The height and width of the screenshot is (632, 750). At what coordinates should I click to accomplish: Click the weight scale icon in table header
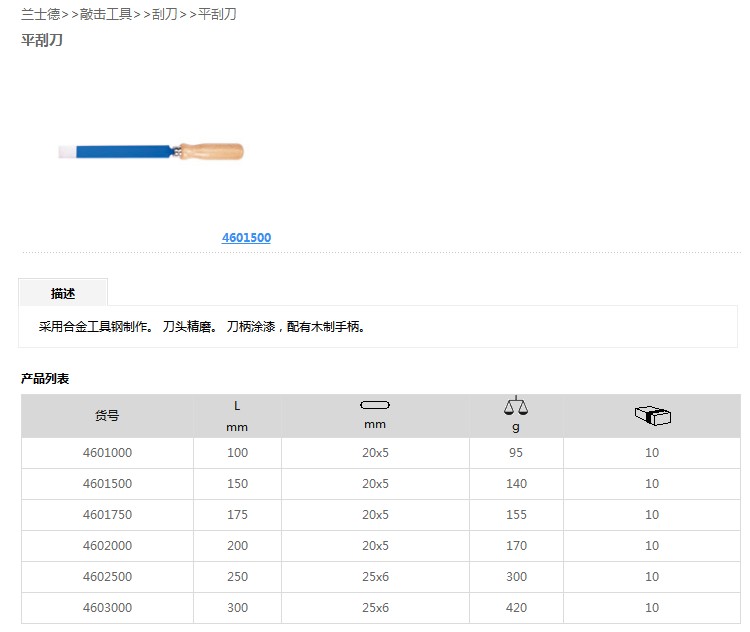(x=516, y=406)
